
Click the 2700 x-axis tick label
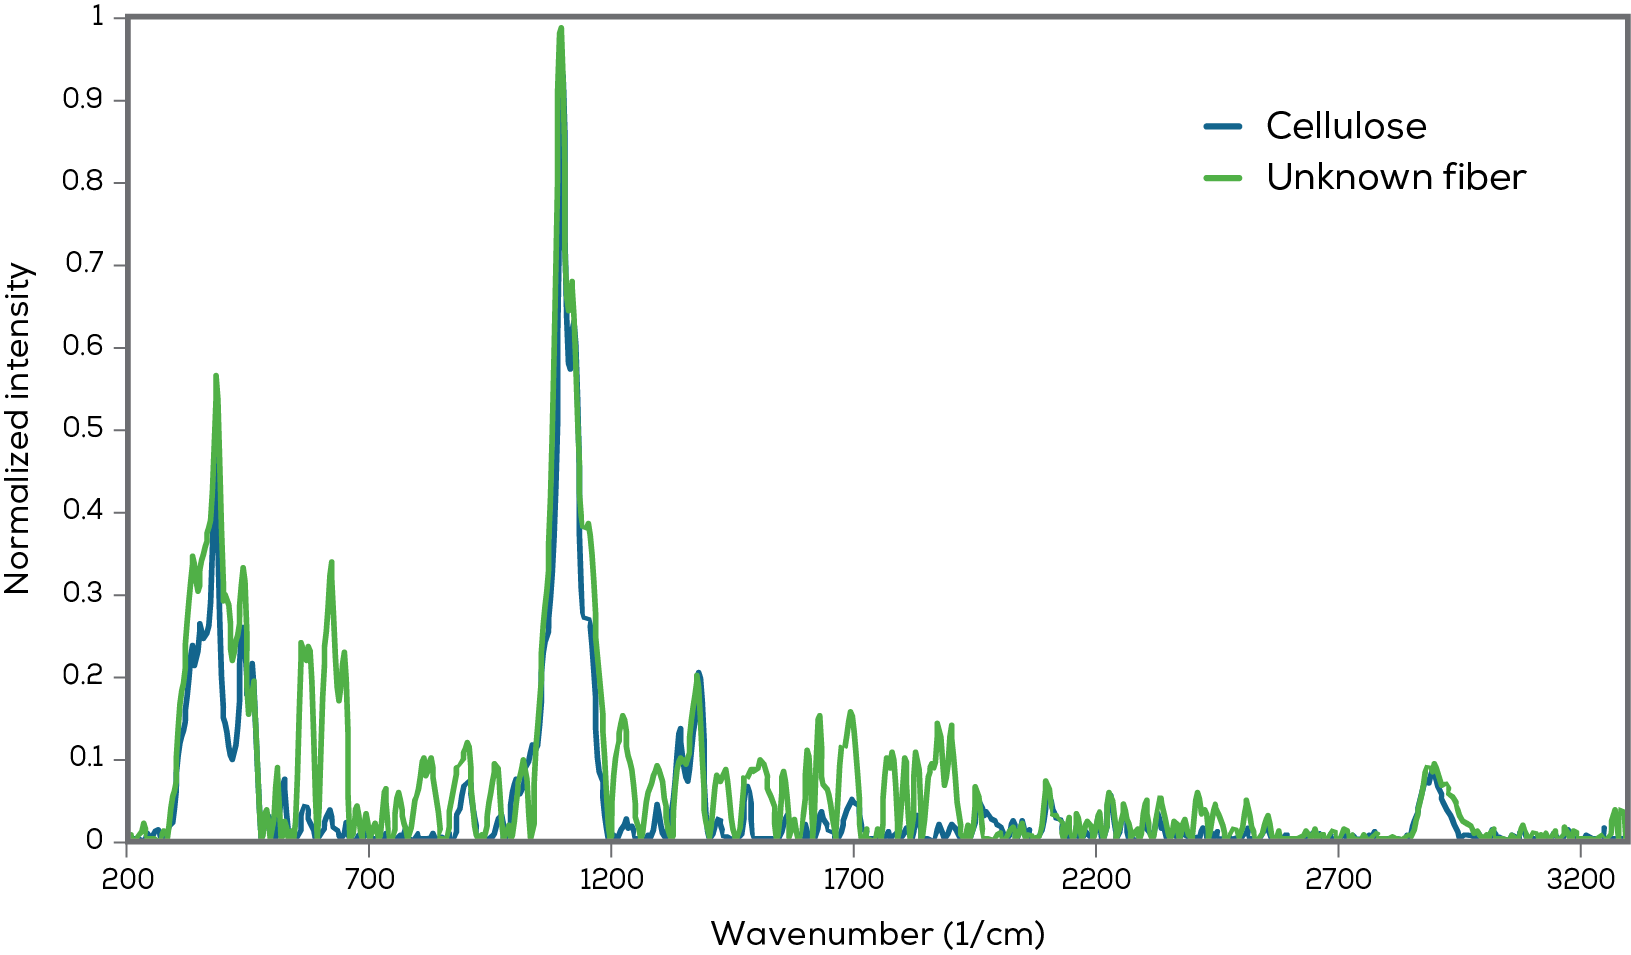[x=1338, y=880]
